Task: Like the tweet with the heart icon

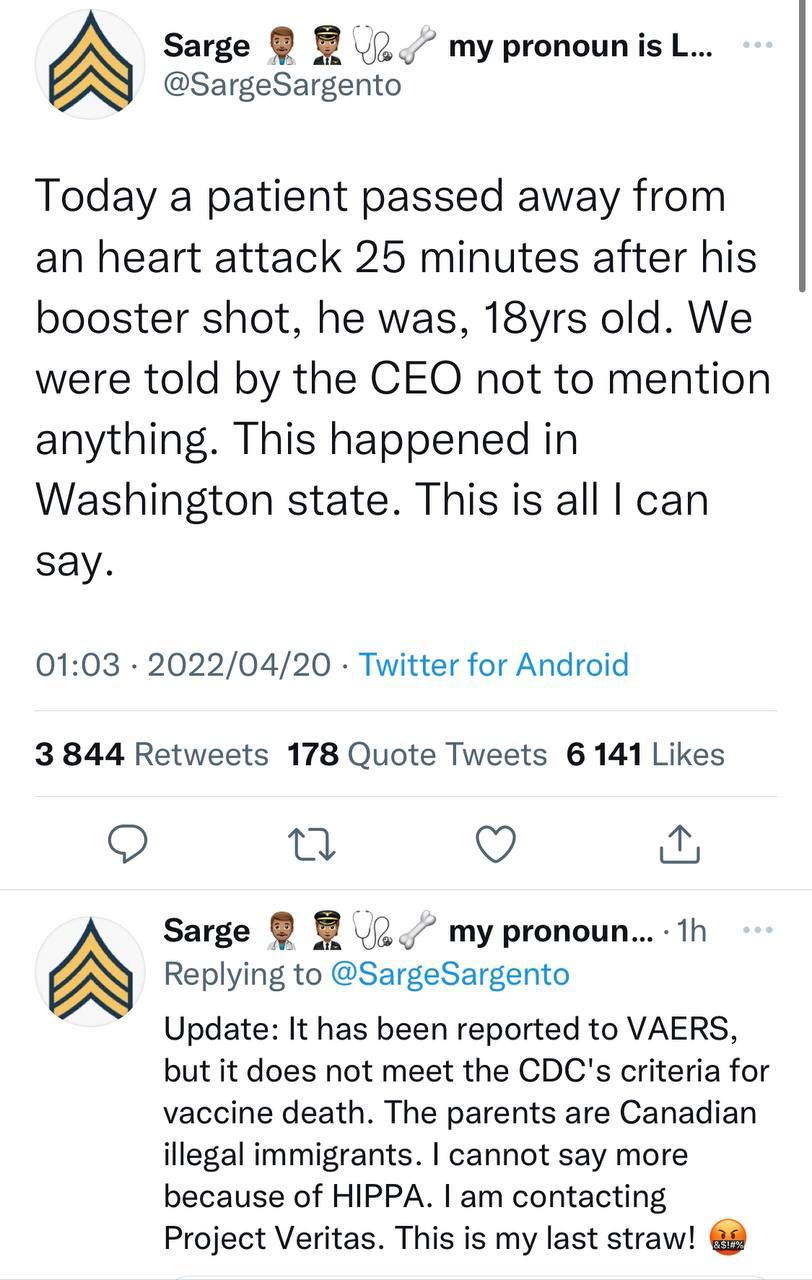Action: click(495, 846)
